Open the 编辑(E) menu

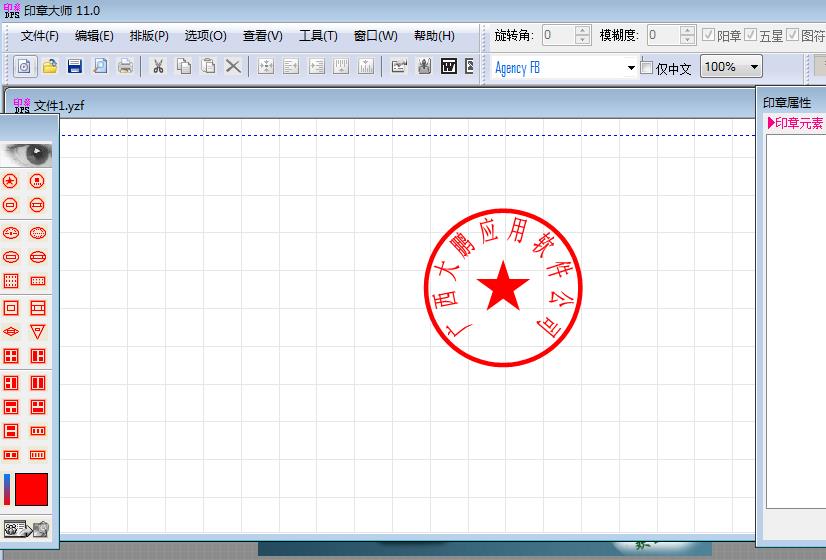click(94, 36)
